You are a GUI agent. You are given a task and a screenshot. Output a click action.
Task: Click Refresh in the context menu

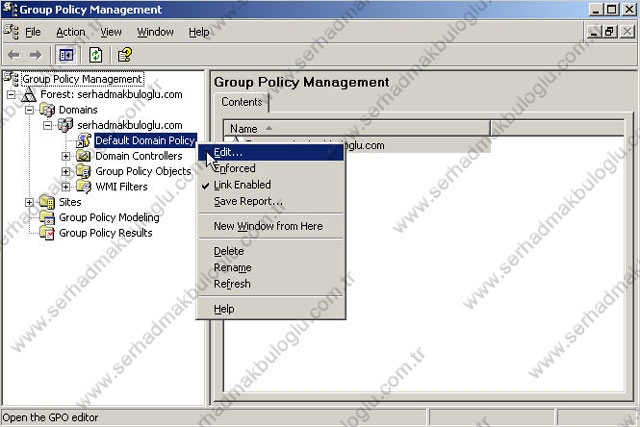271,284
